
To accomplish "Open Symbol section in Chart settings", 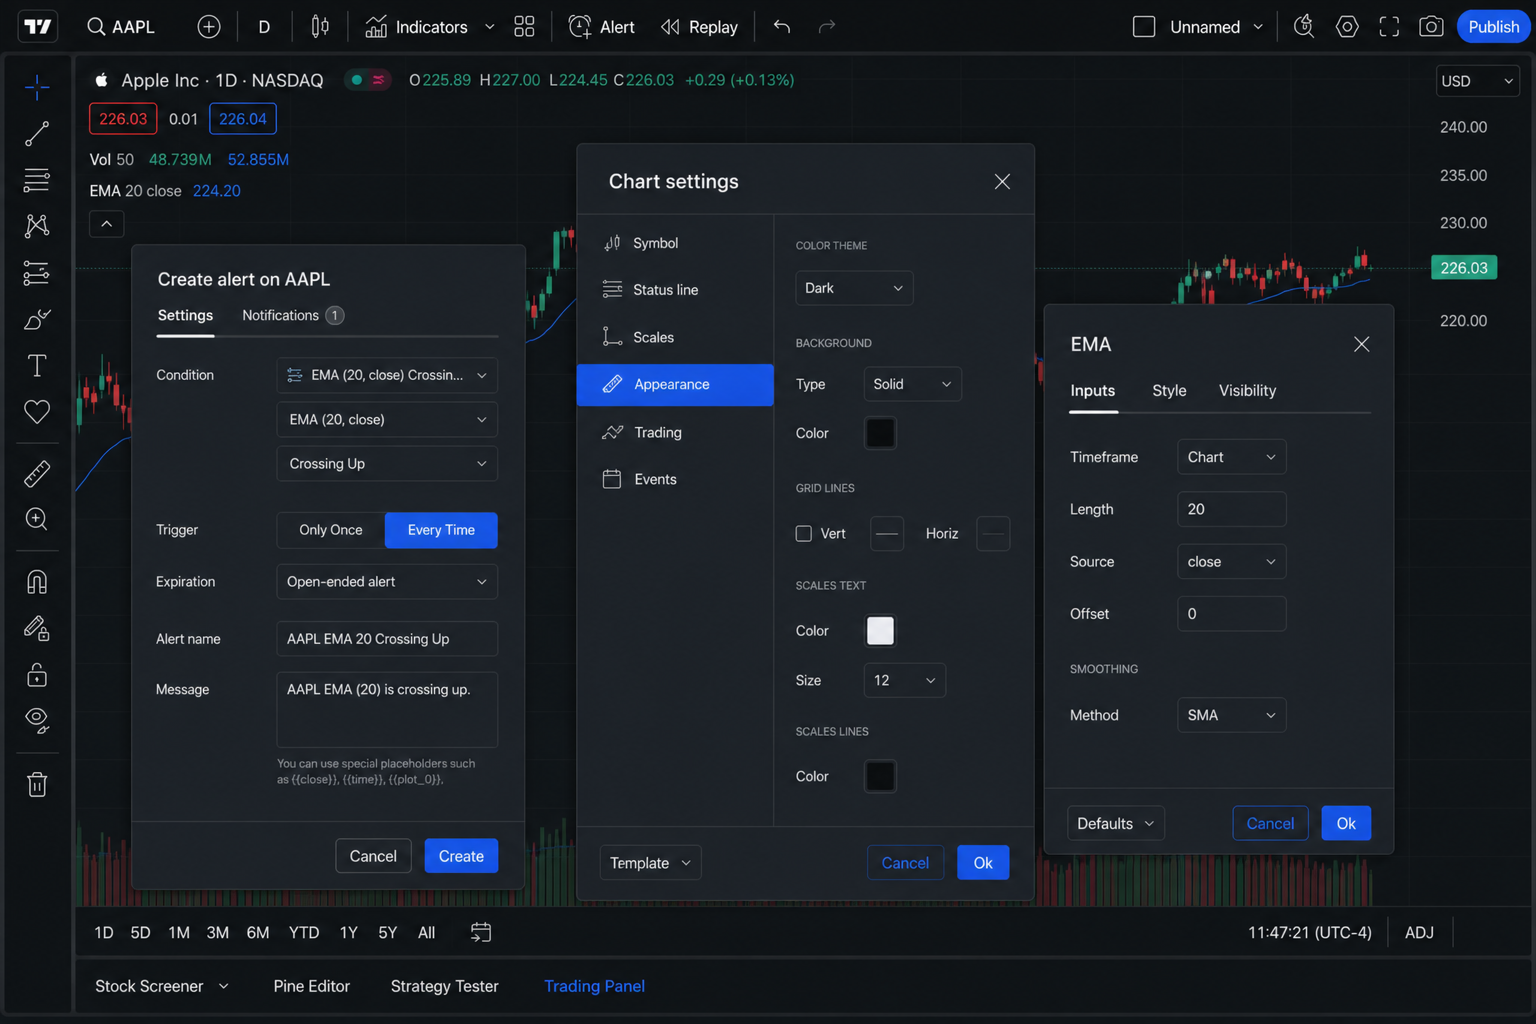I will [675, 243].
